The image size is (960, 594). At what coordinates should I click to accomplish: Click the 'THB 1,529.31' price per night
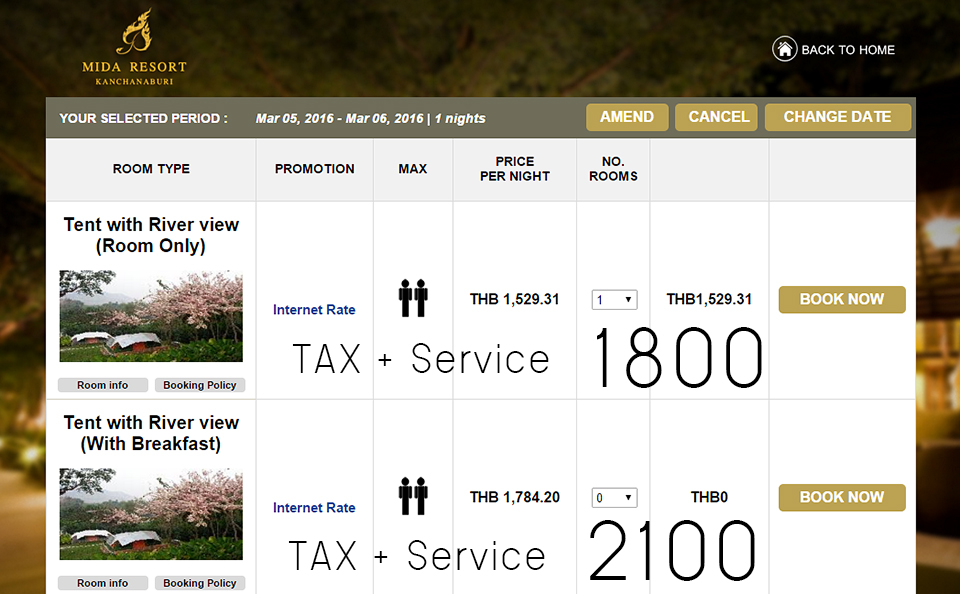pyautogui.click(x=514, y=299)
